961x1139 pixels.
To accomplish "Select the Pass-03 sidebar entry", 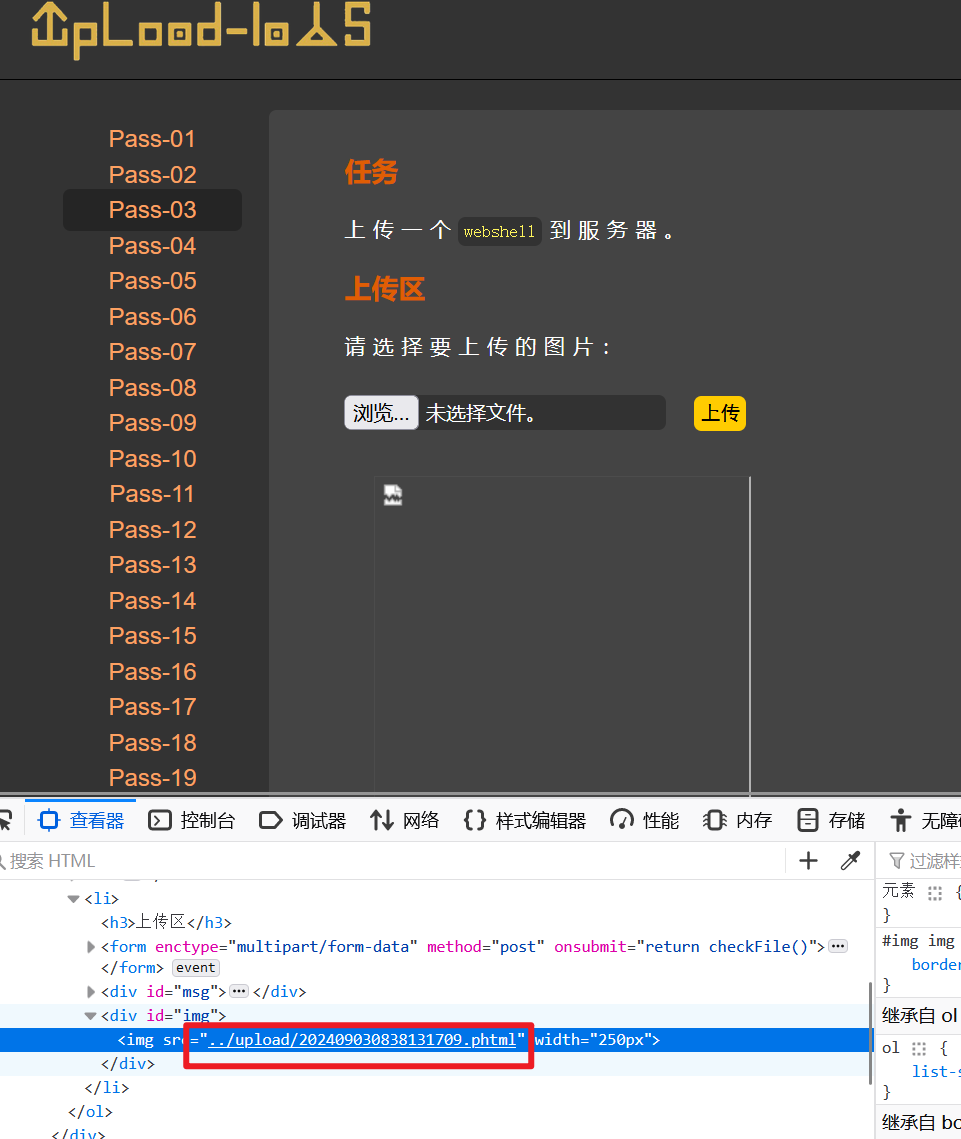I will [153, 210].
